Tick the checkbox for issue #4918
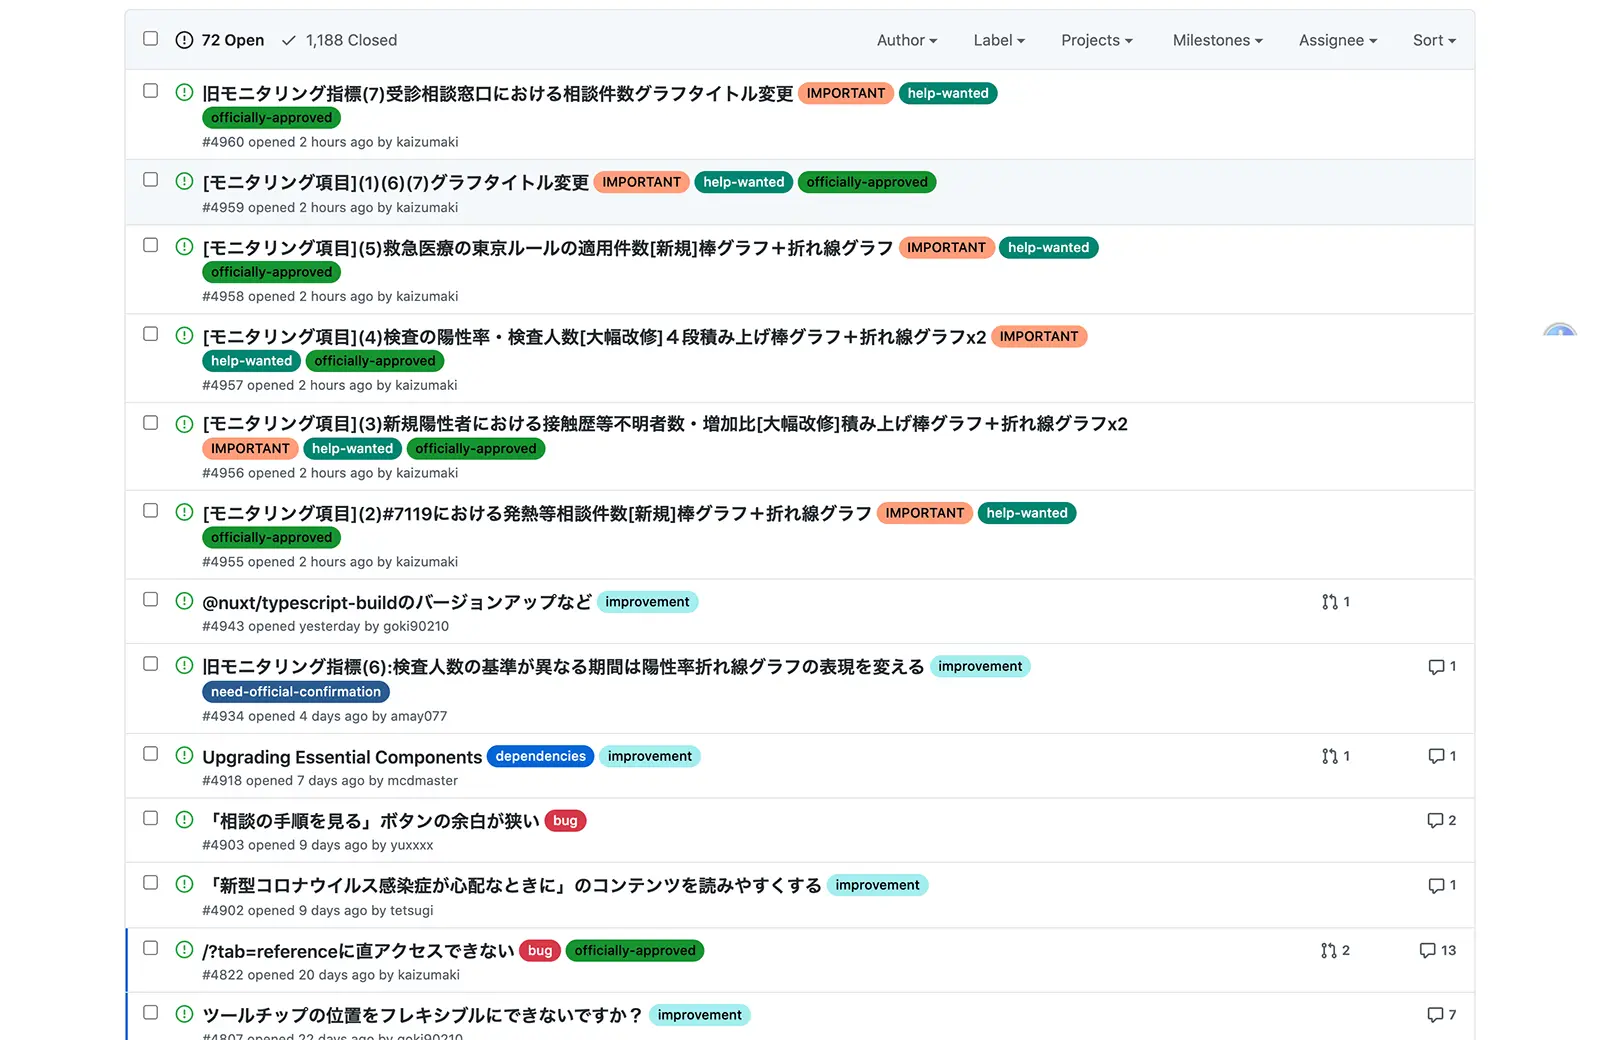The image size is (1600, 1040). point(150,754)
